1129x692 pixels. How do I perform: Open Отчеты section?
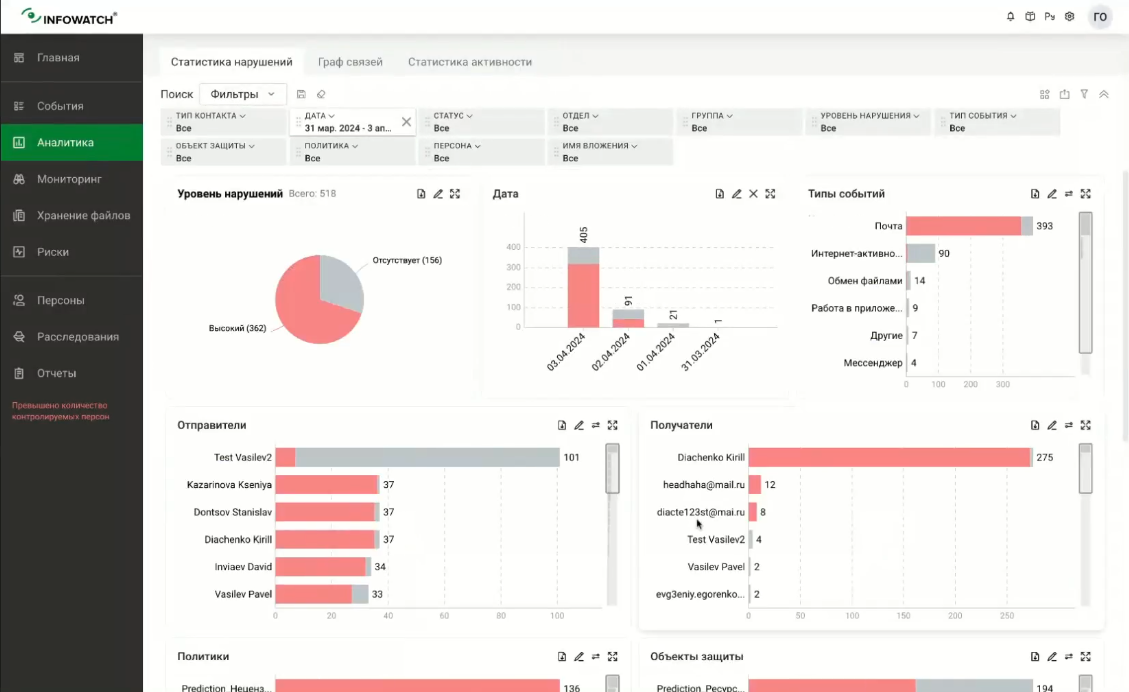coord(71,373)
